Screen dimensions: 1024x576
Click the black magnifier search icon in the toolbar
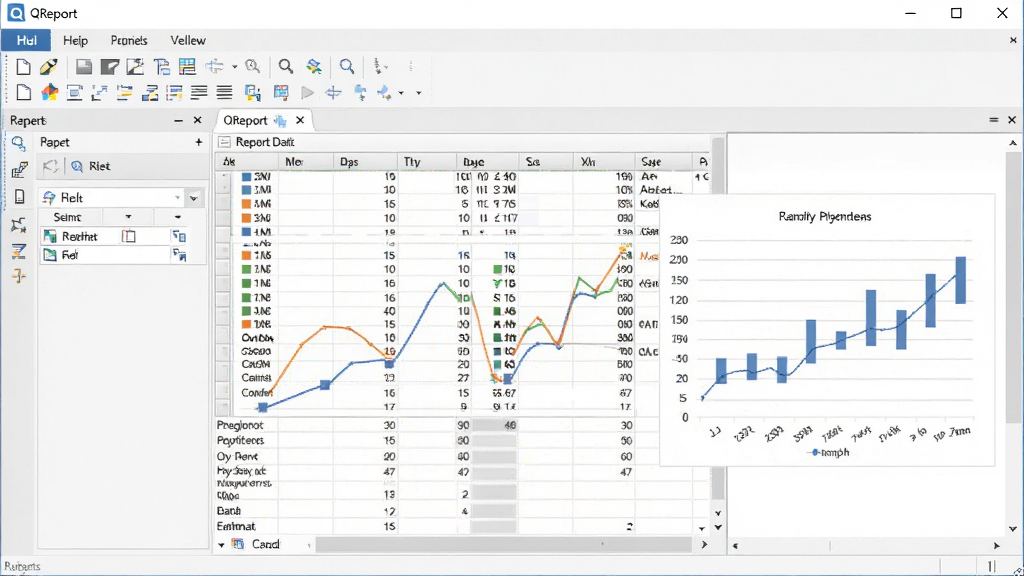pyautogui.click(x=285, y=67)
